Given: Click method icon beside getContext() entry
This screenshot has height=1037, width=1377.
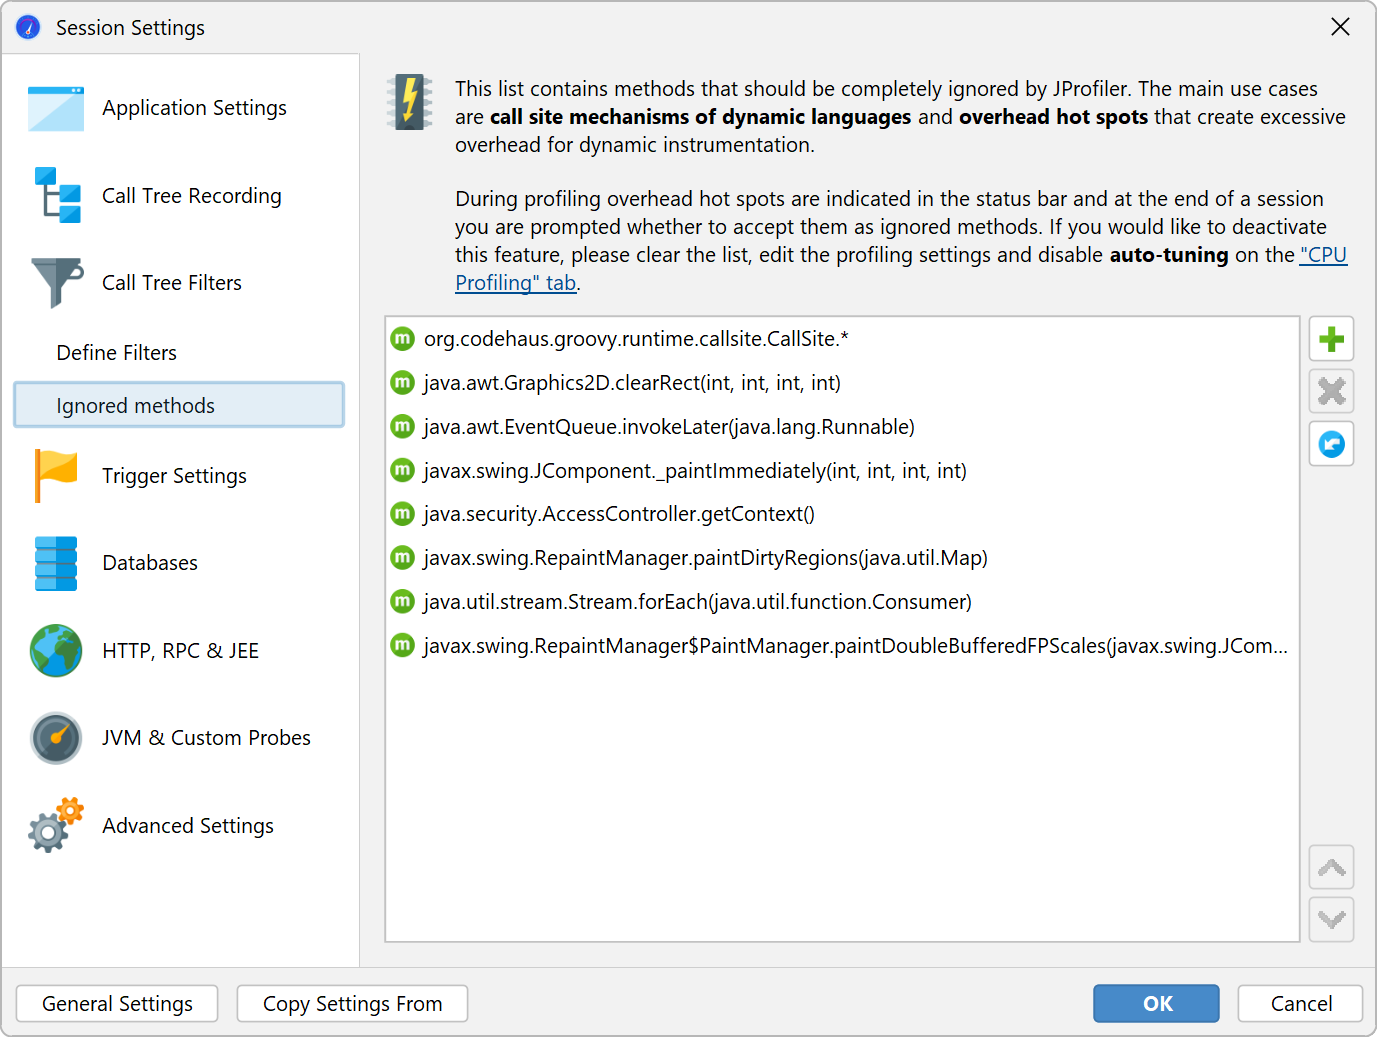Looking at the screenshot, I should [x=402, y=514].
